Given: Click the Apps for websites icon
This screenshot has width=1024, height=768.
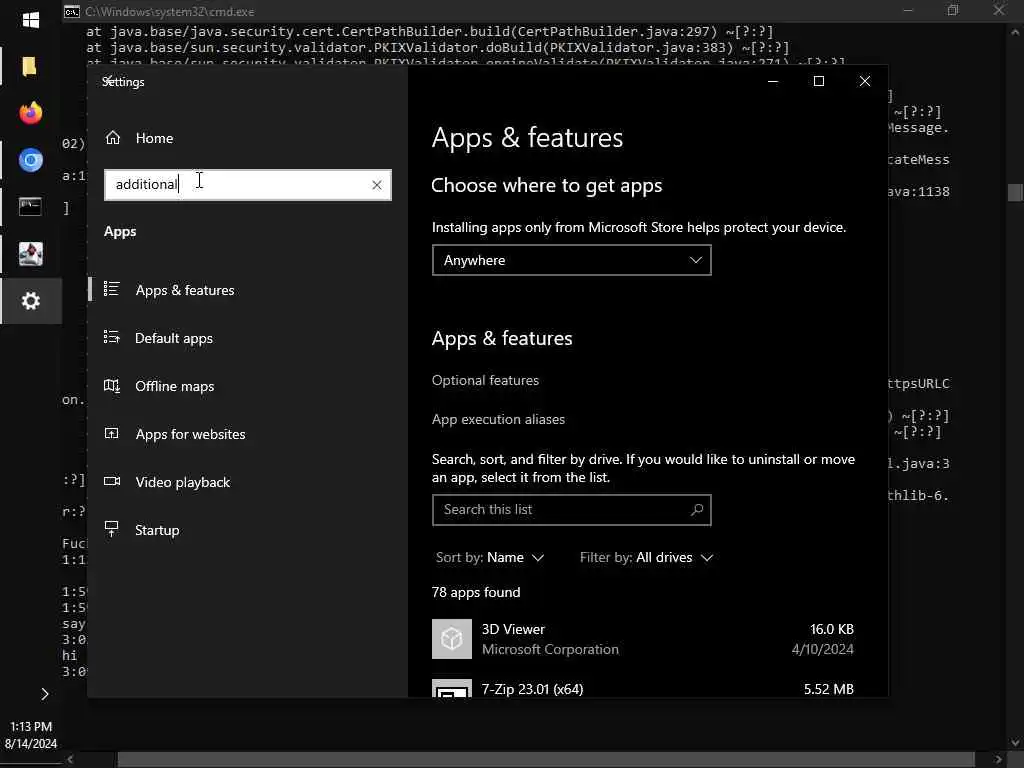Looking at the screenshot, I should [112, 433].
